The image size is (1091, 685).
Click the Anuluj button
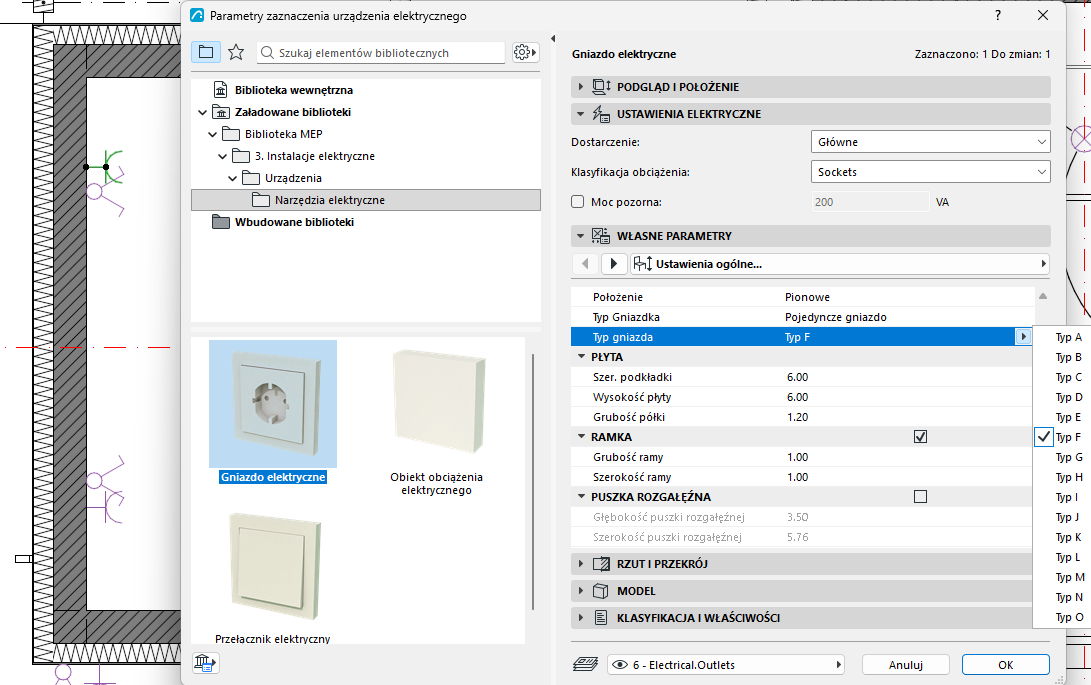click(x=905, y=665)
